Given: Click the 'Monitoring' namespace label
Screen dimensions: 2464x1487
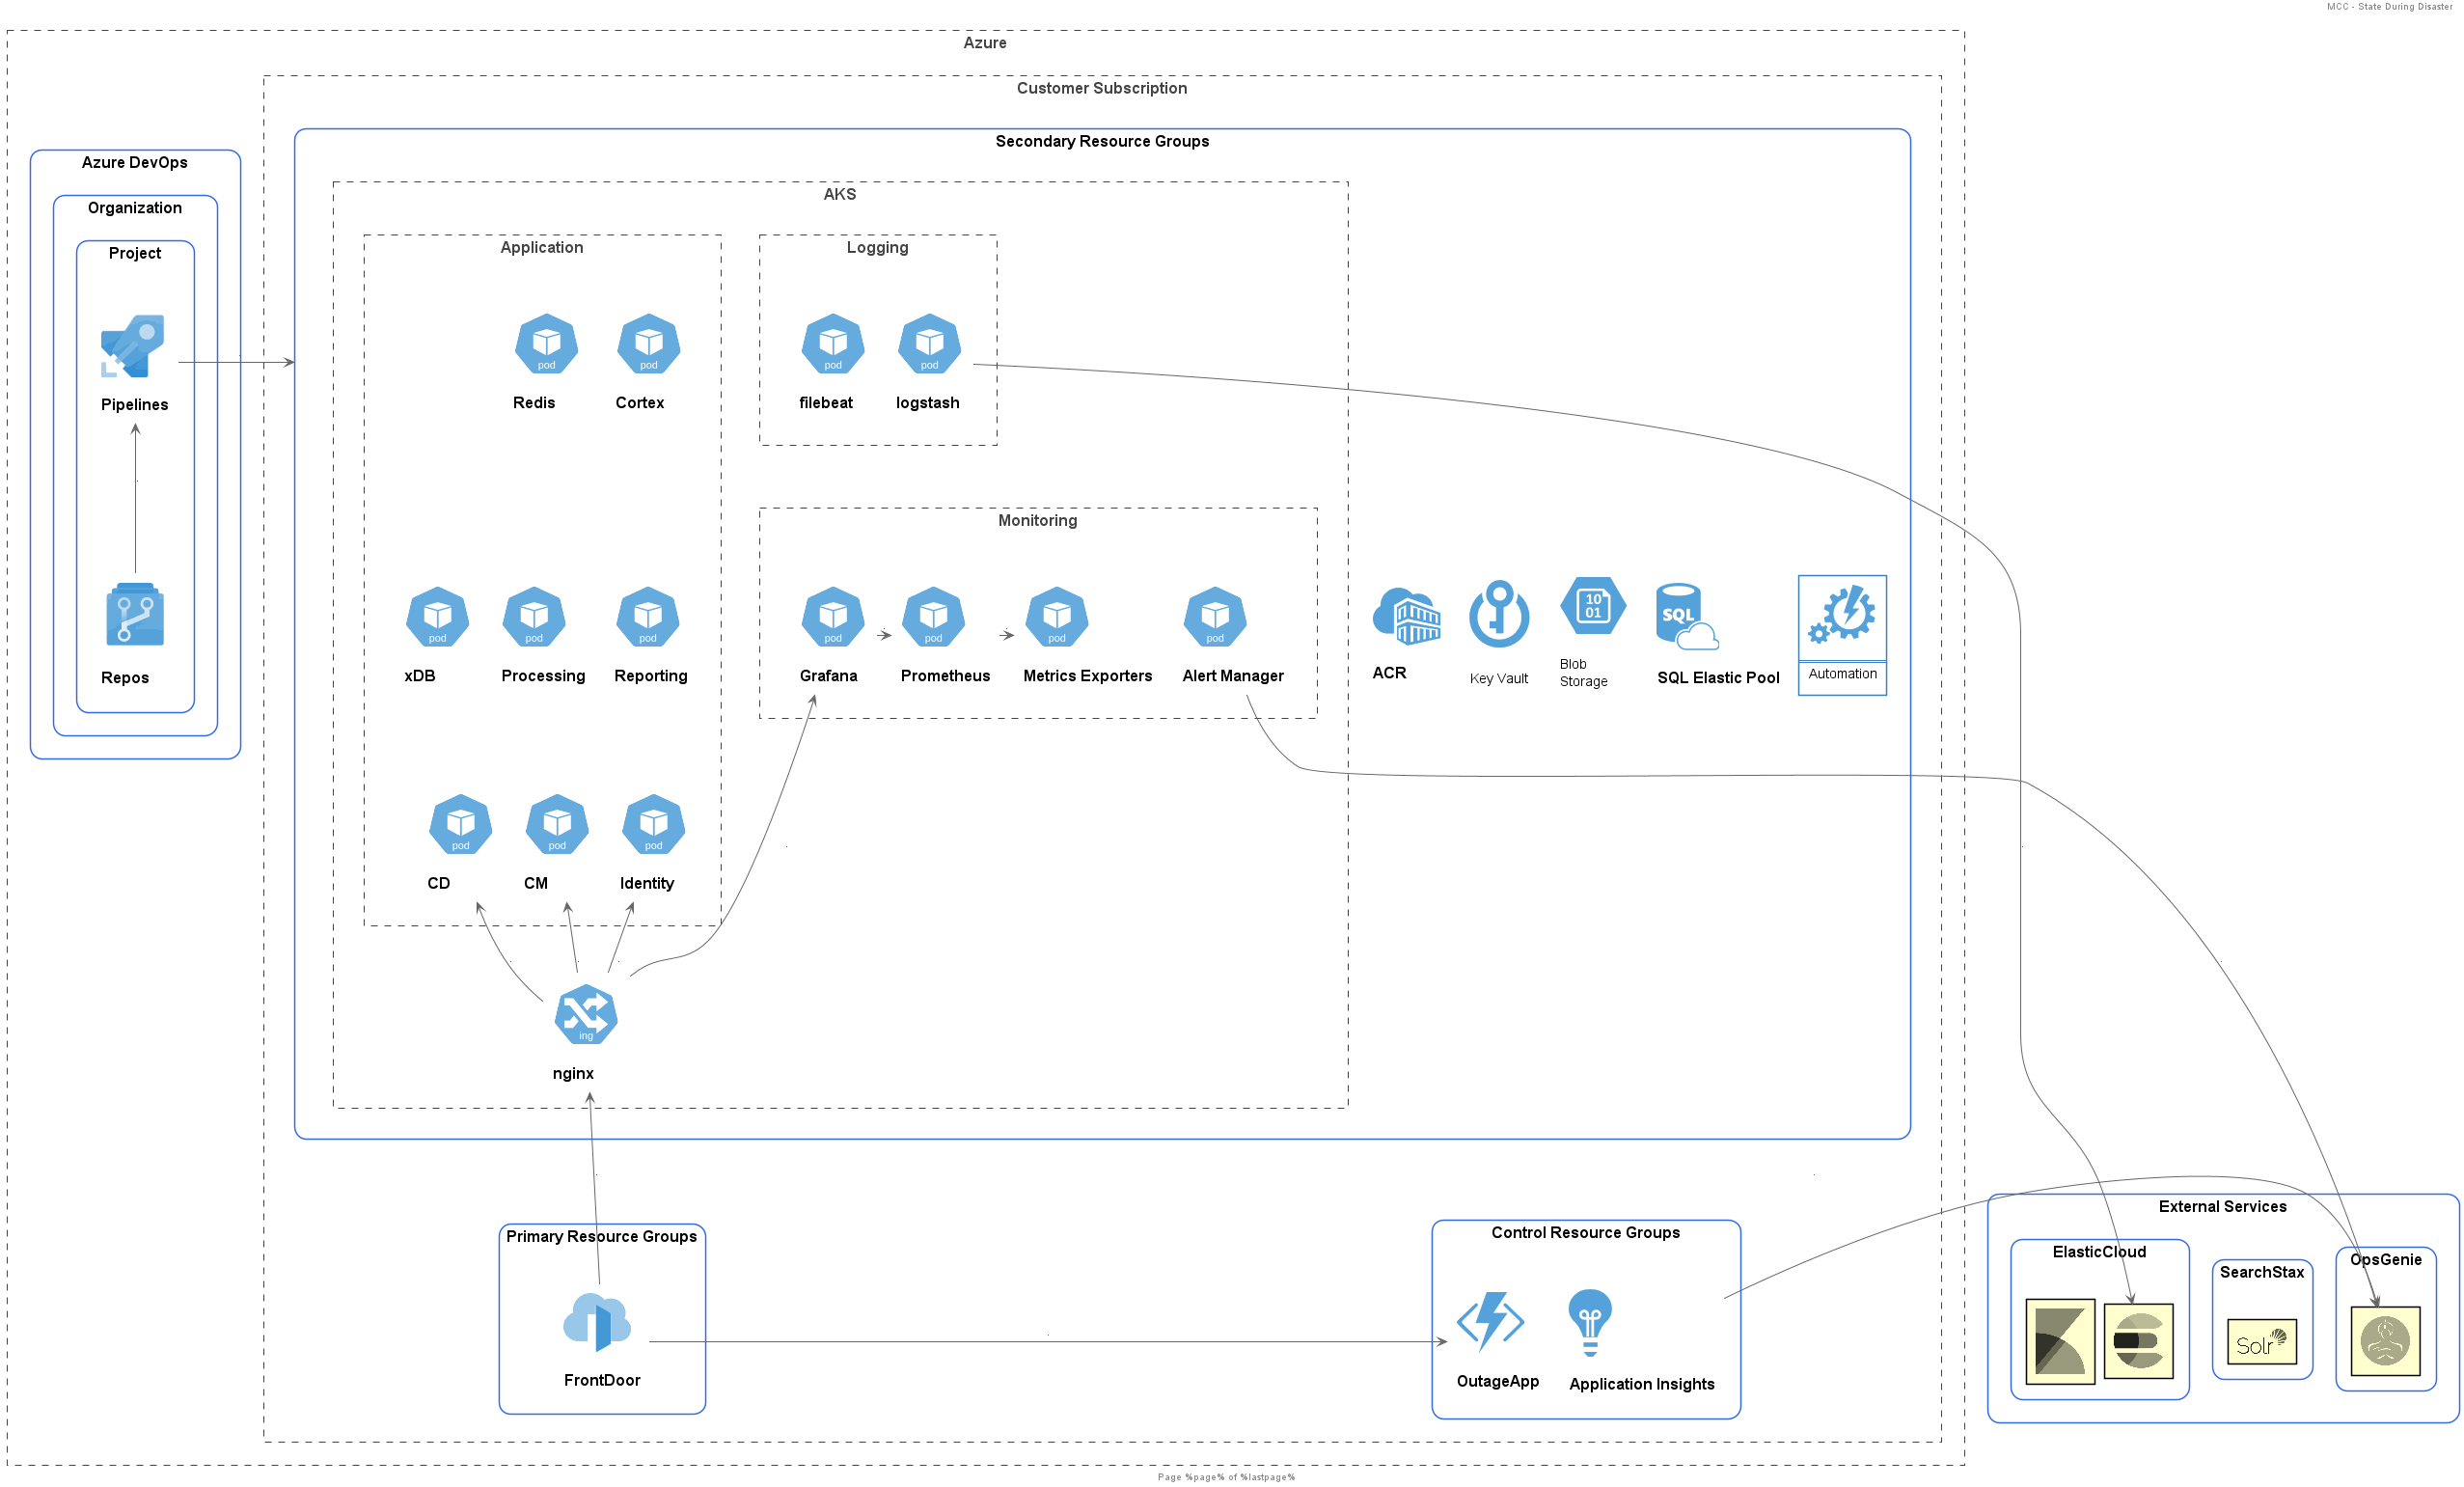Looking at the screenshot, I should (1038, 520).
